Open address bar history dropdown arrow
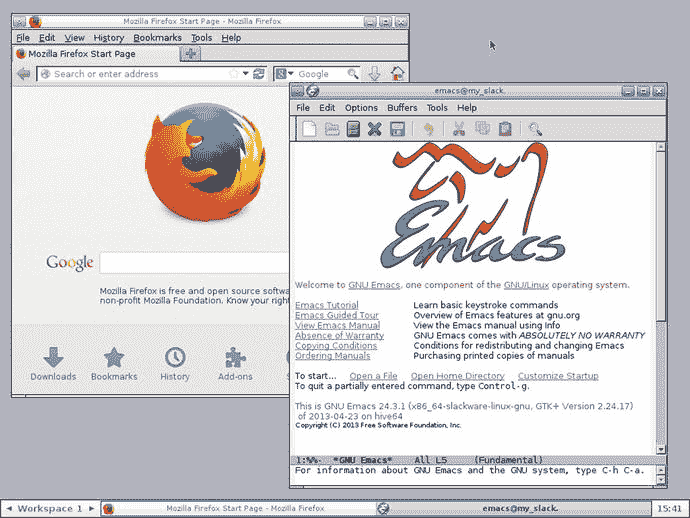Image resolution: width=690 pixels, height=518 pixels. [x=246, y=73]
